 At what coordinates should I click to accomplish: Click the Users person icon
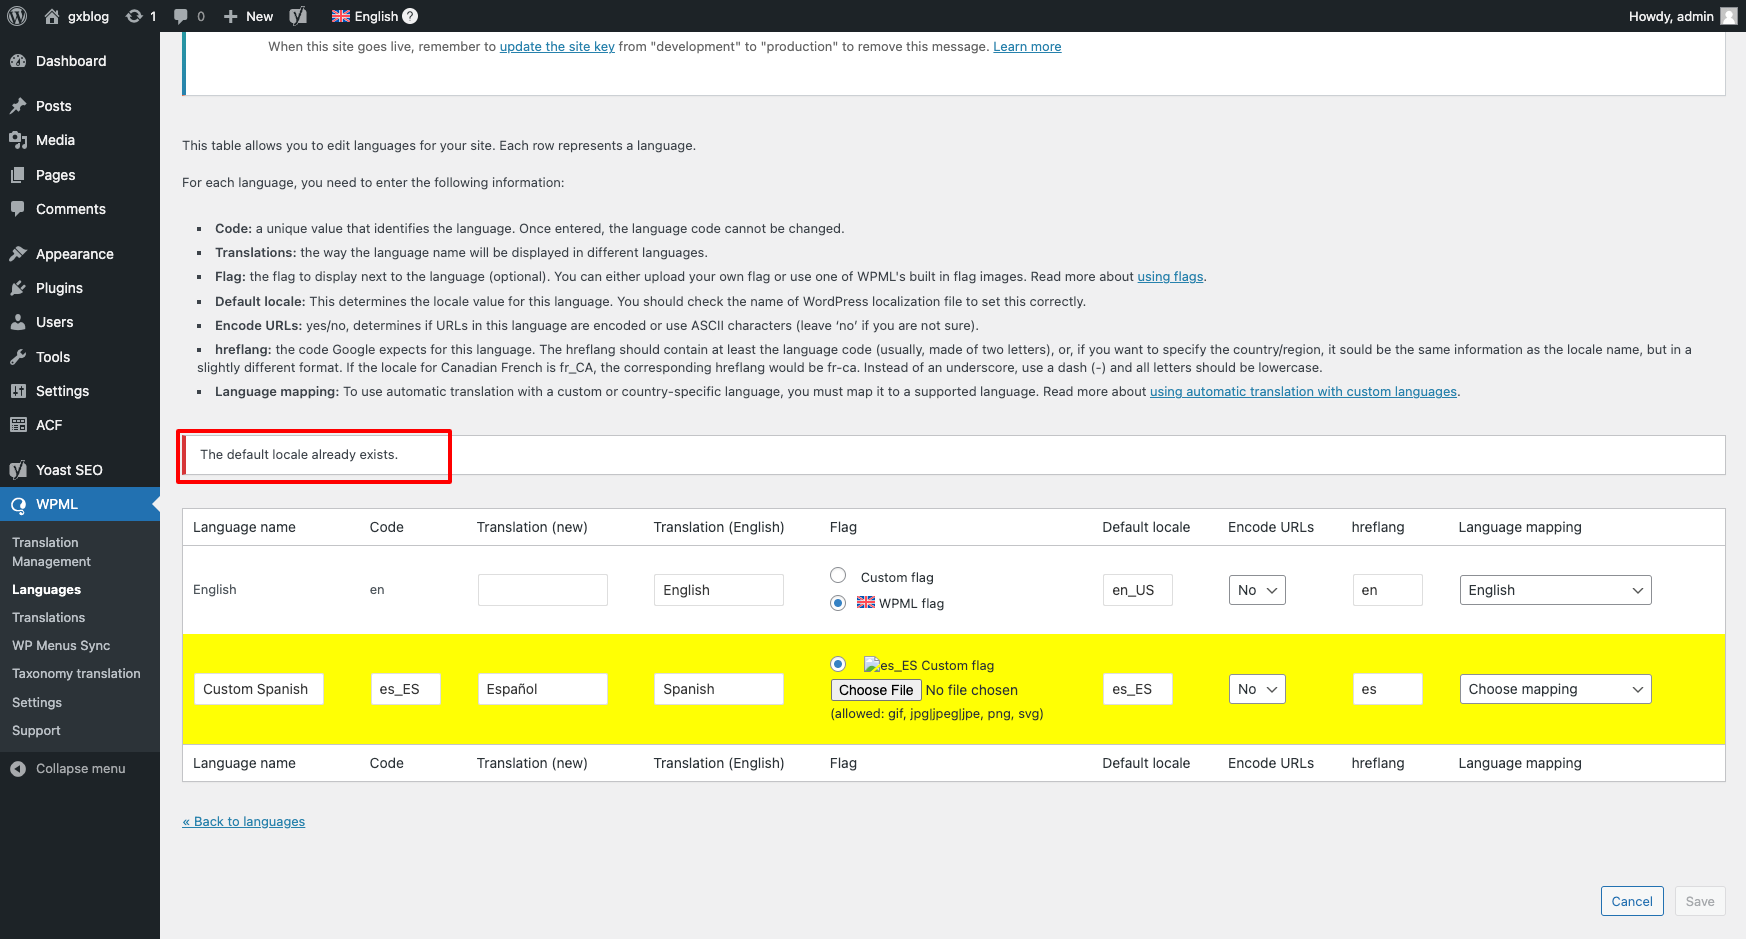[x=18, y=322]
